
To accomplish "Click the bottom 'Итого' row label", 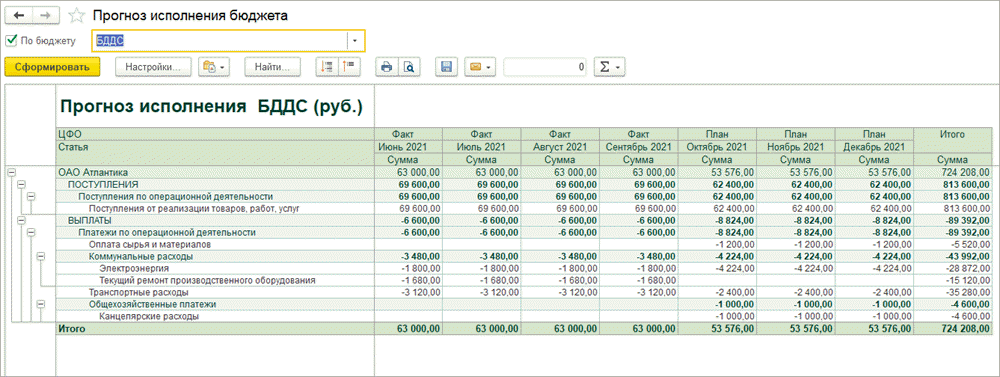I will (x=72, y=329).
